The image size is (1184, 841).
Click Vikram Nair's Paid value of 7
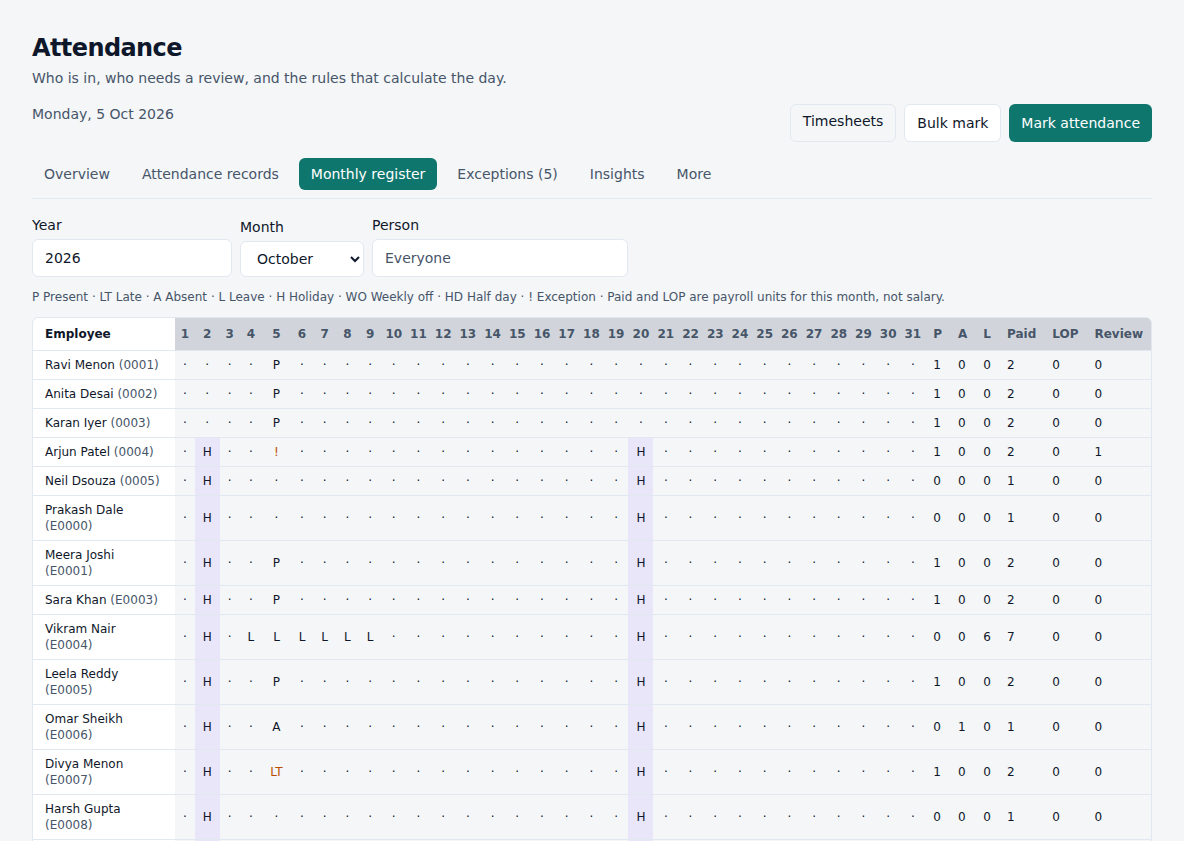coord(1010,636)
